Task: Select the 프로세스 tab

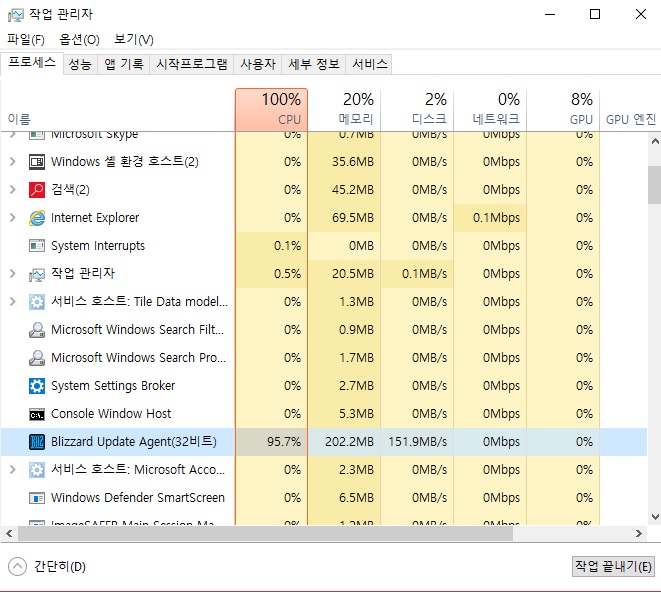Action: tap(32, 63)
